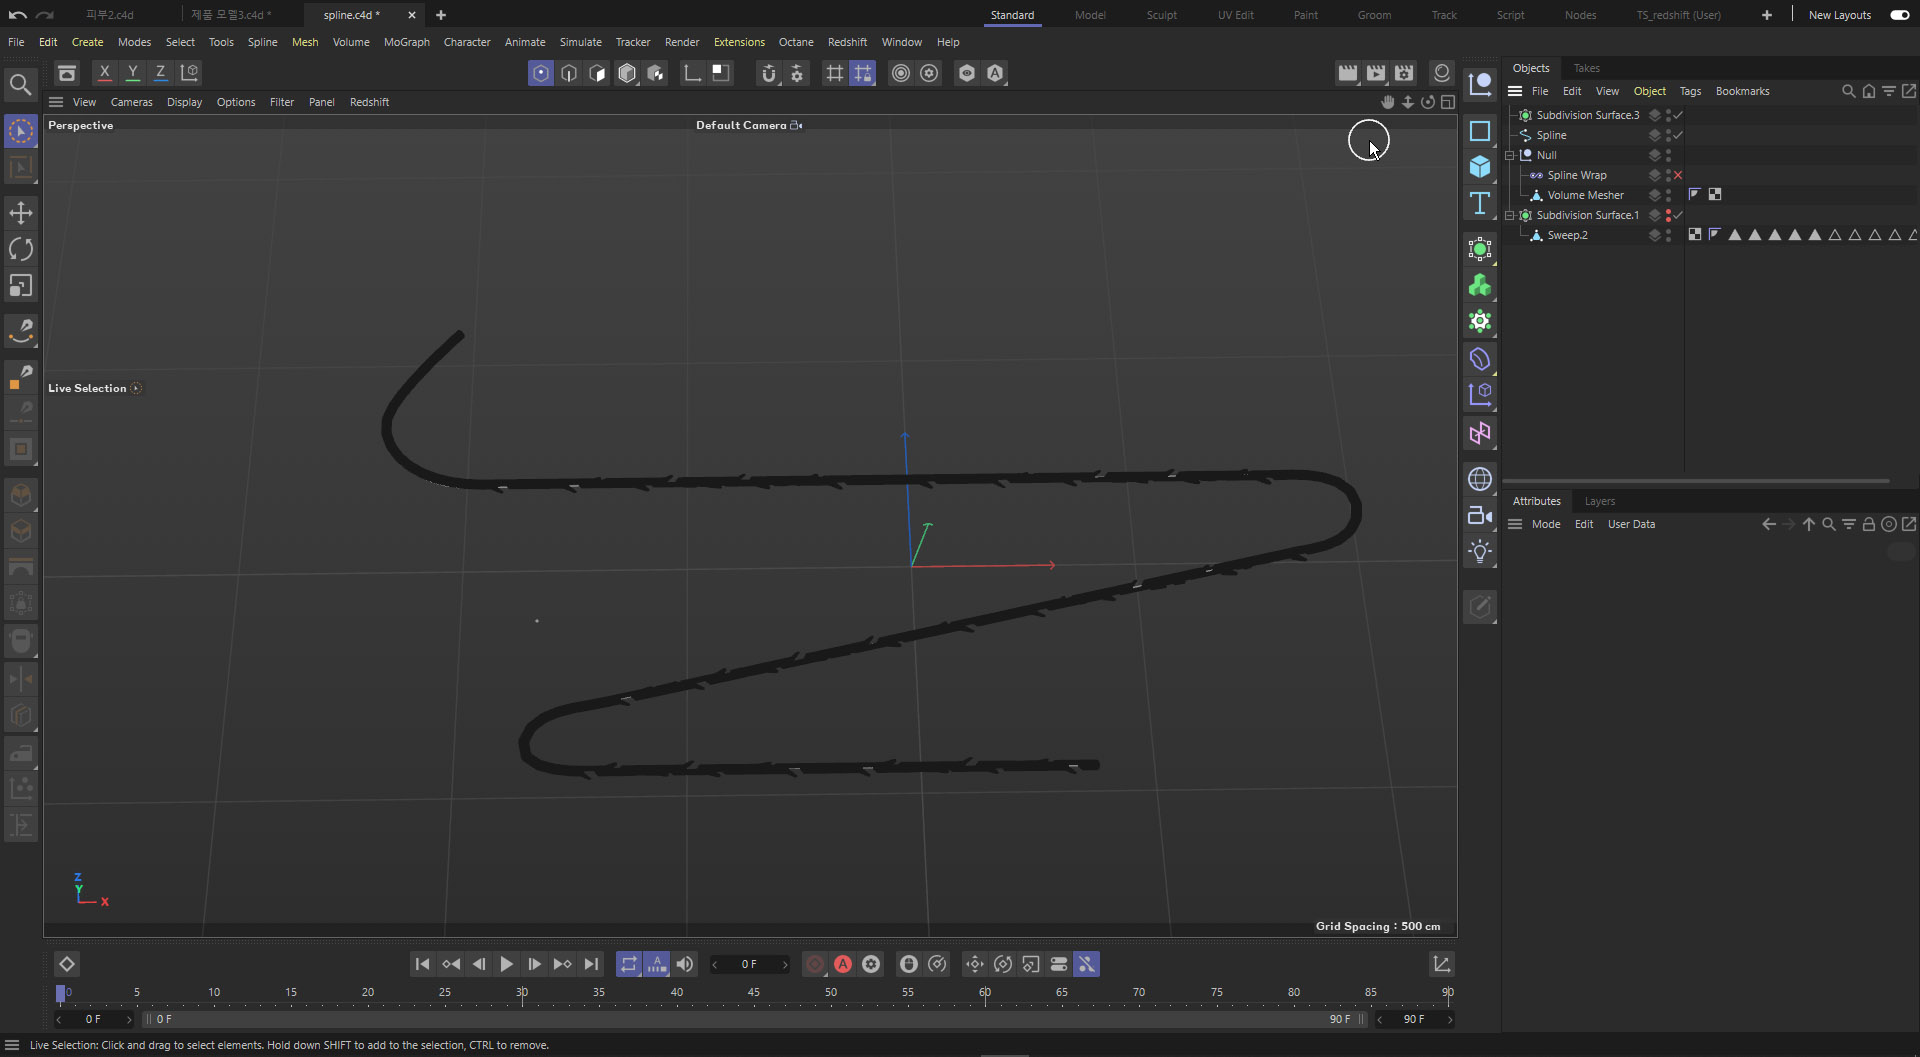1920x1057 pixels.
Task: Open viewport Display menu
Action: pos(184,102)
